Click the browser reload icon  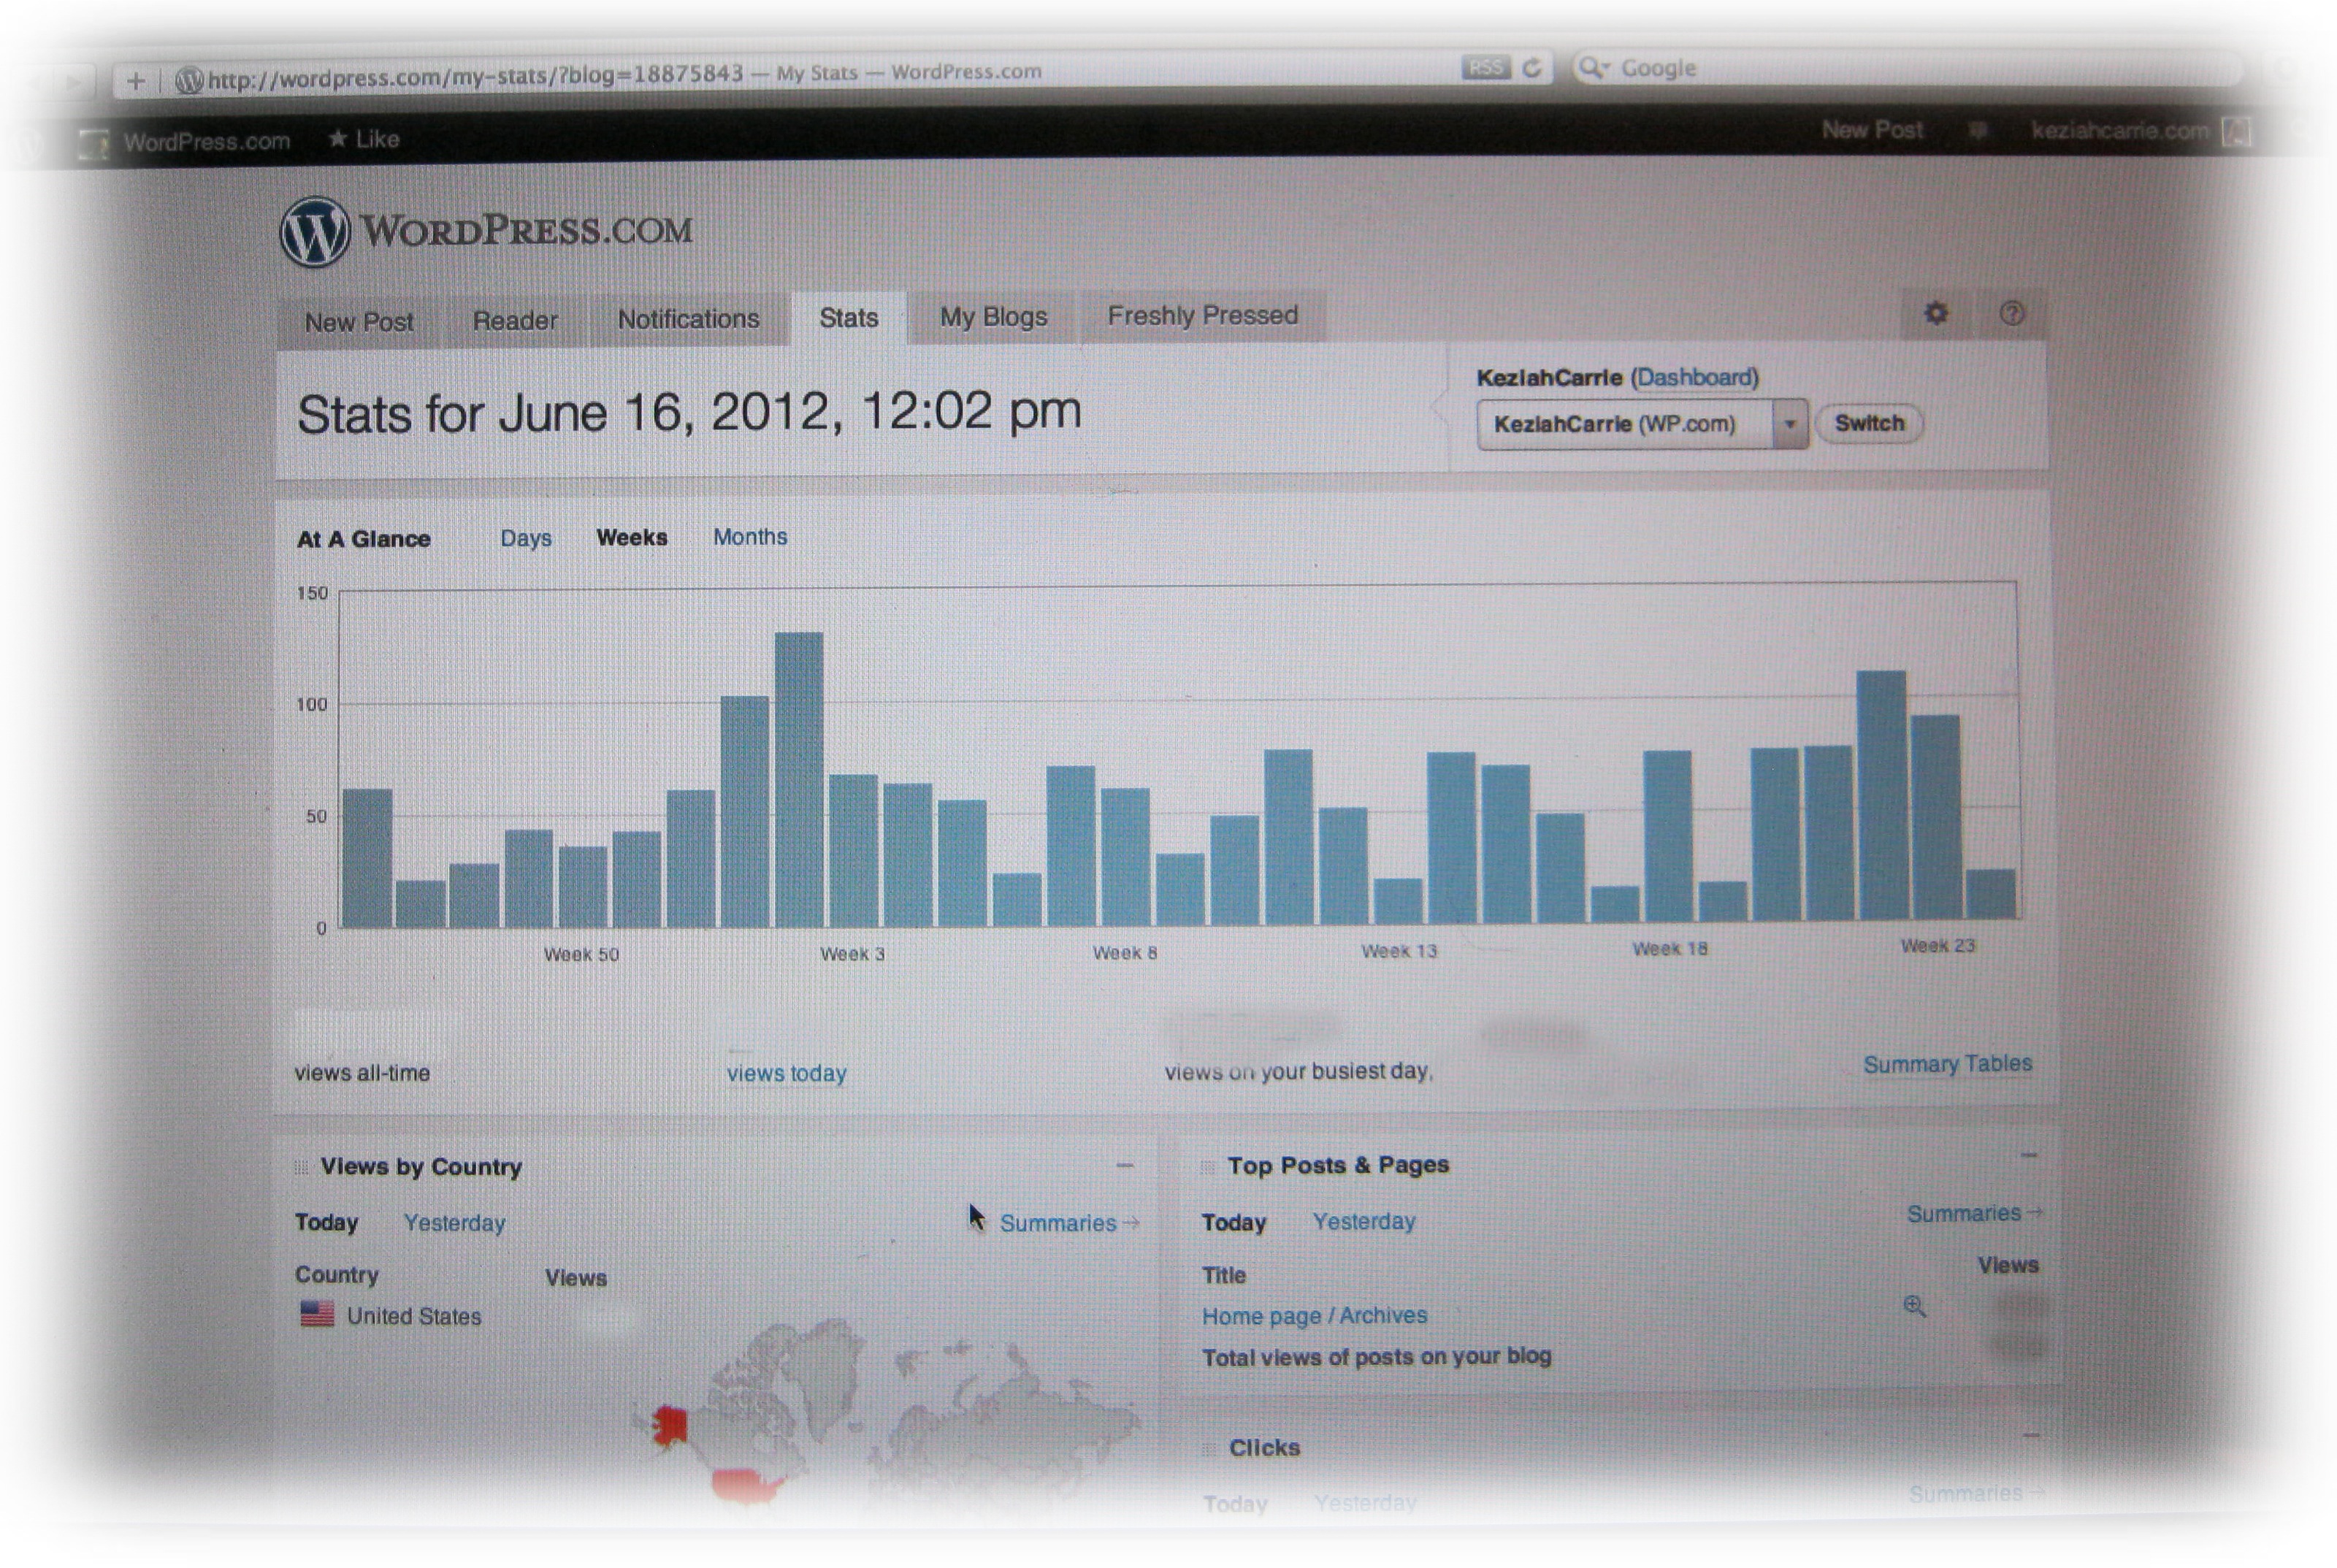coord(1531,68)
